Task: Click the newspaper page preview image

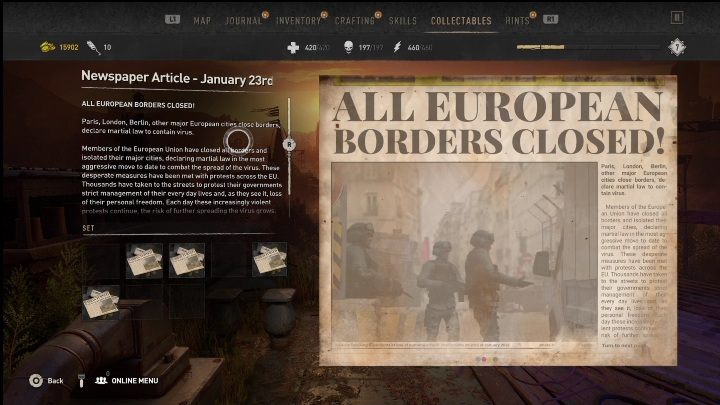Action: [498, 220]
